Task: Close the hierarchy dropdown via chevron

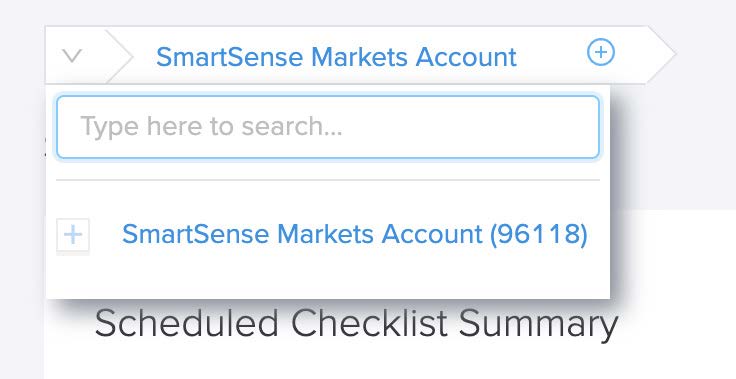Action: pos(72,55)
